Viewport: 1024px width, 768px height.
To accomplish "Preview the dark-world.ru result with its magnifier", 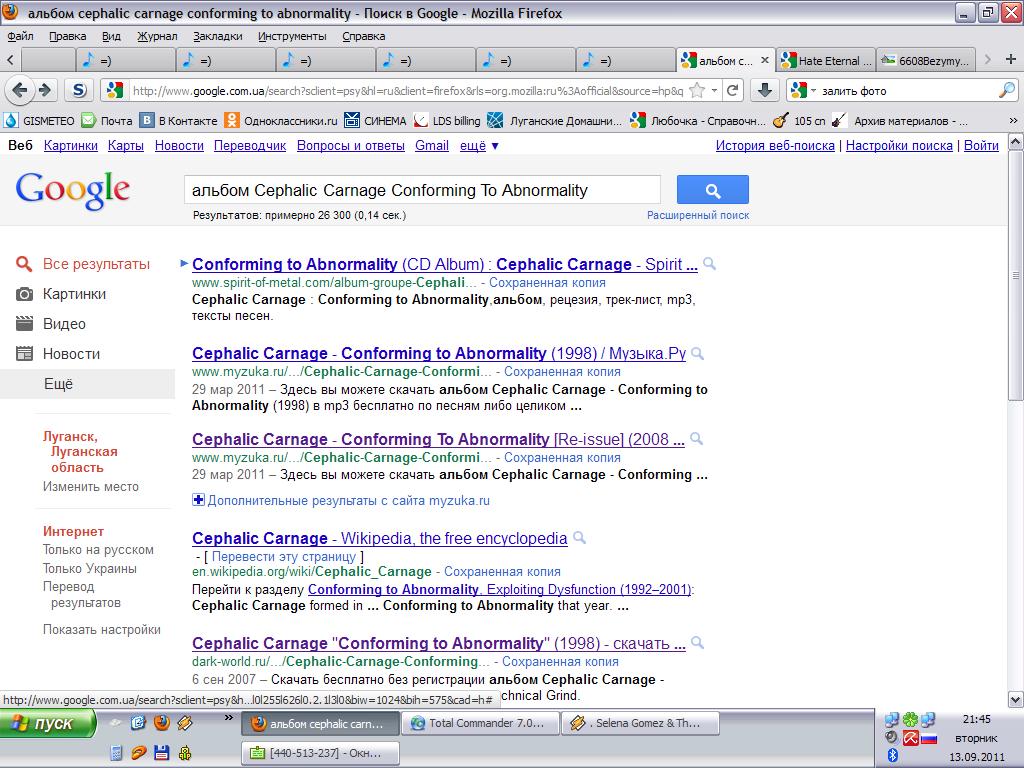I will tap(697, 643).
